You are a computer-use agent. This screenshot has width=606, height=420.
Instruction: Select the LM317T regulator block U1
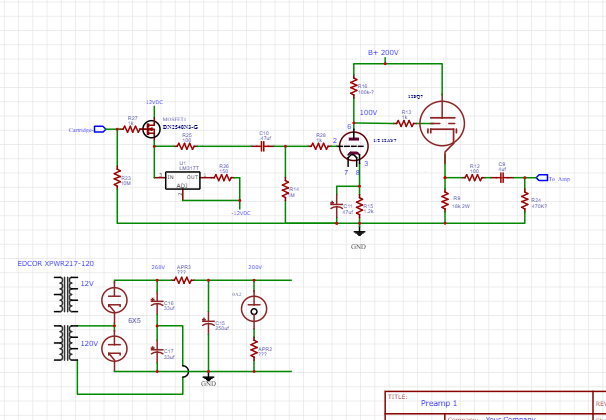point(183,180)
